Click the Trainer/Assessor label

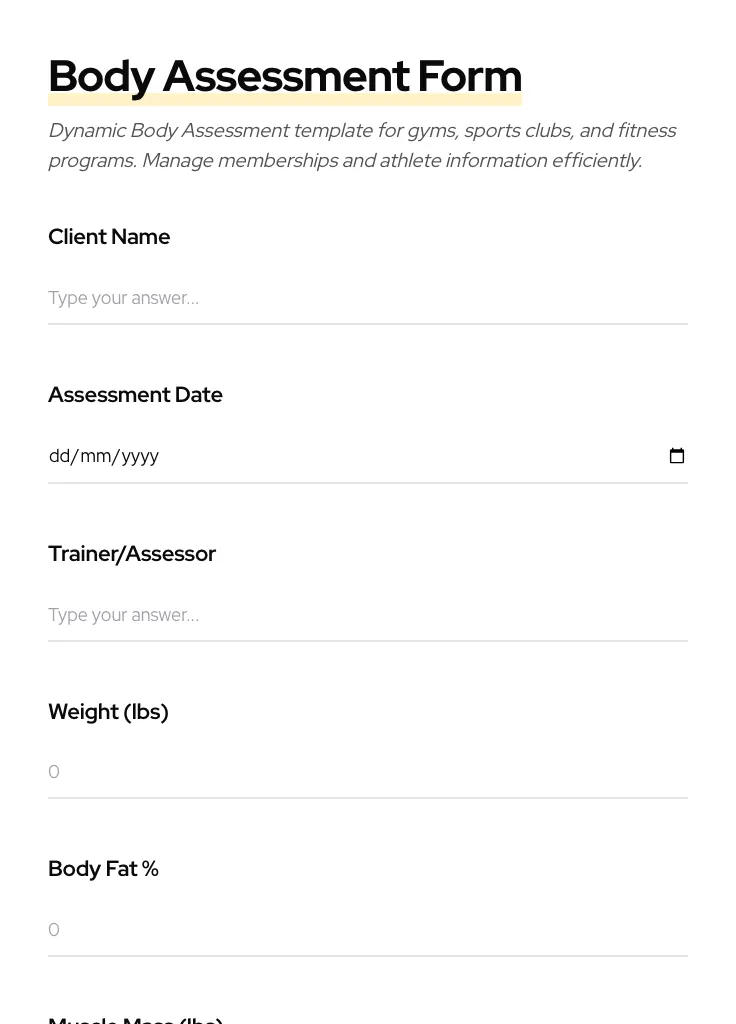point(132,553)
